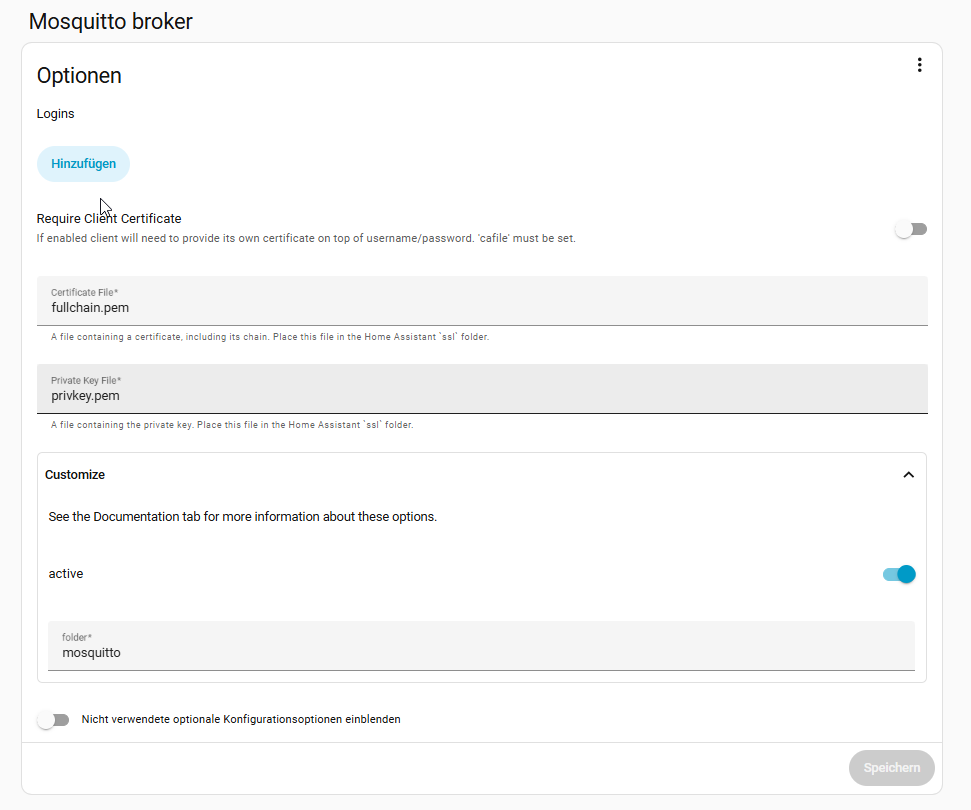Click the Mosquitto broker page title
This screenshot has height=810, width=971.
(110, 21)
